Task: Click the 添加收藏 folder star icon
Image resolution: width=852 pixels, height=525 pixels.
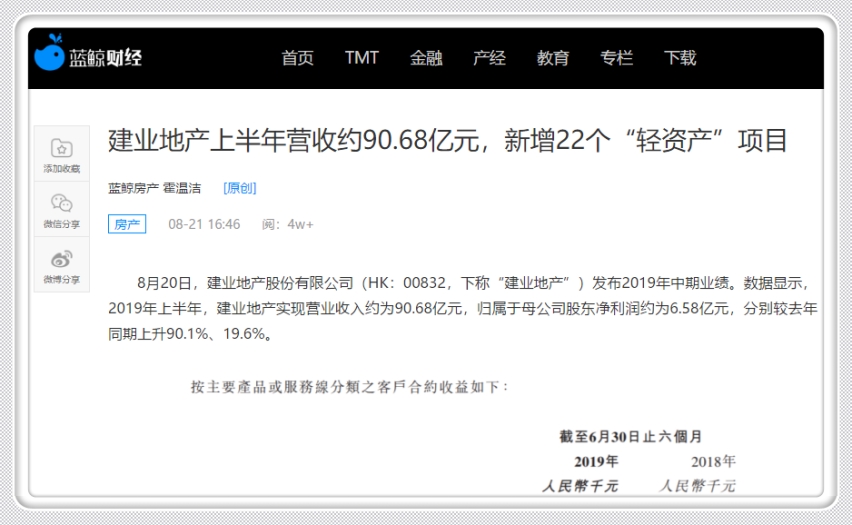Action: coord(61,148)
